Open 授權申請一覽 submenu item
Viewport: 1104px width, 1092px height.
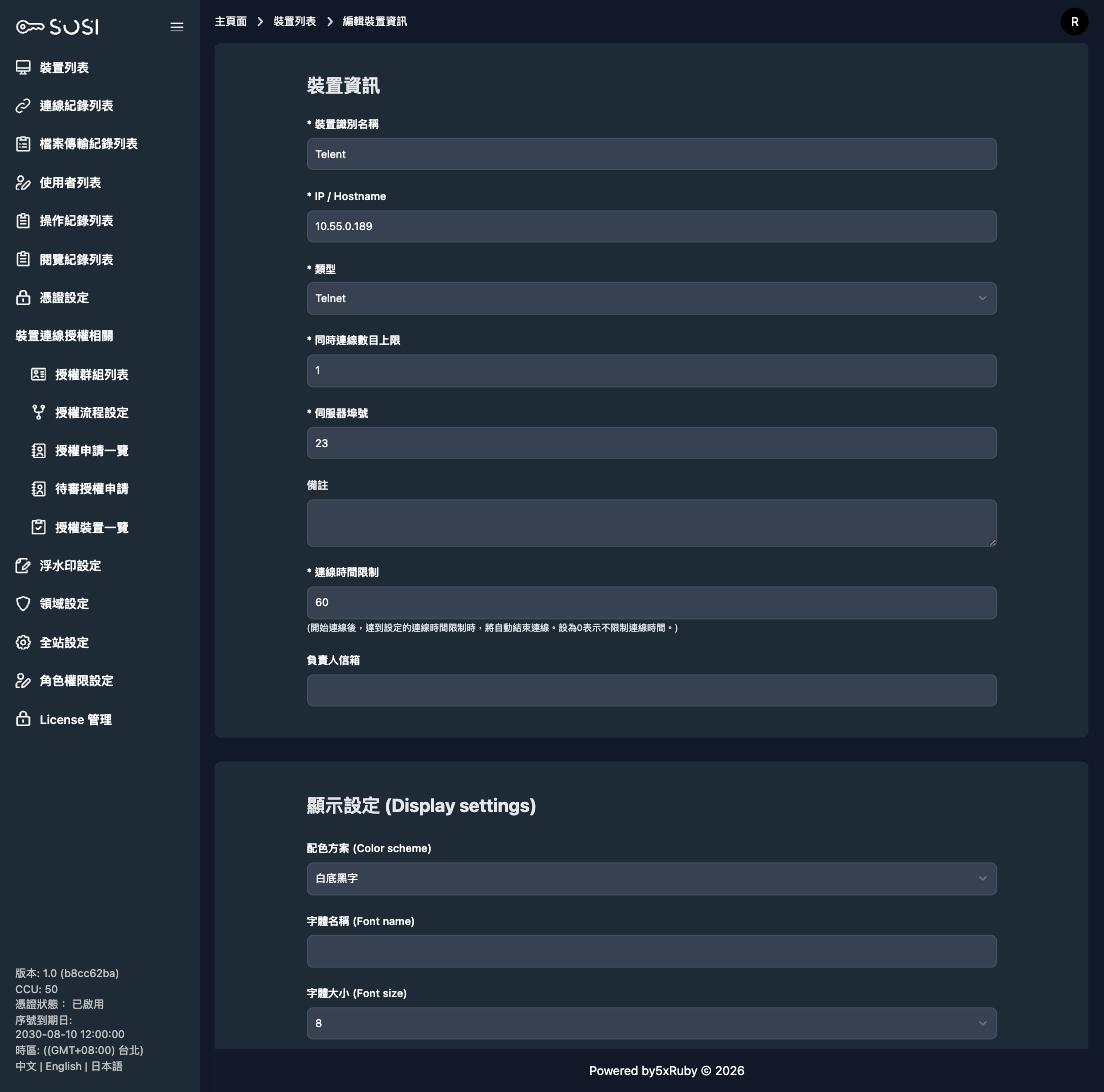pyautogui.click(x=92, y=451)
